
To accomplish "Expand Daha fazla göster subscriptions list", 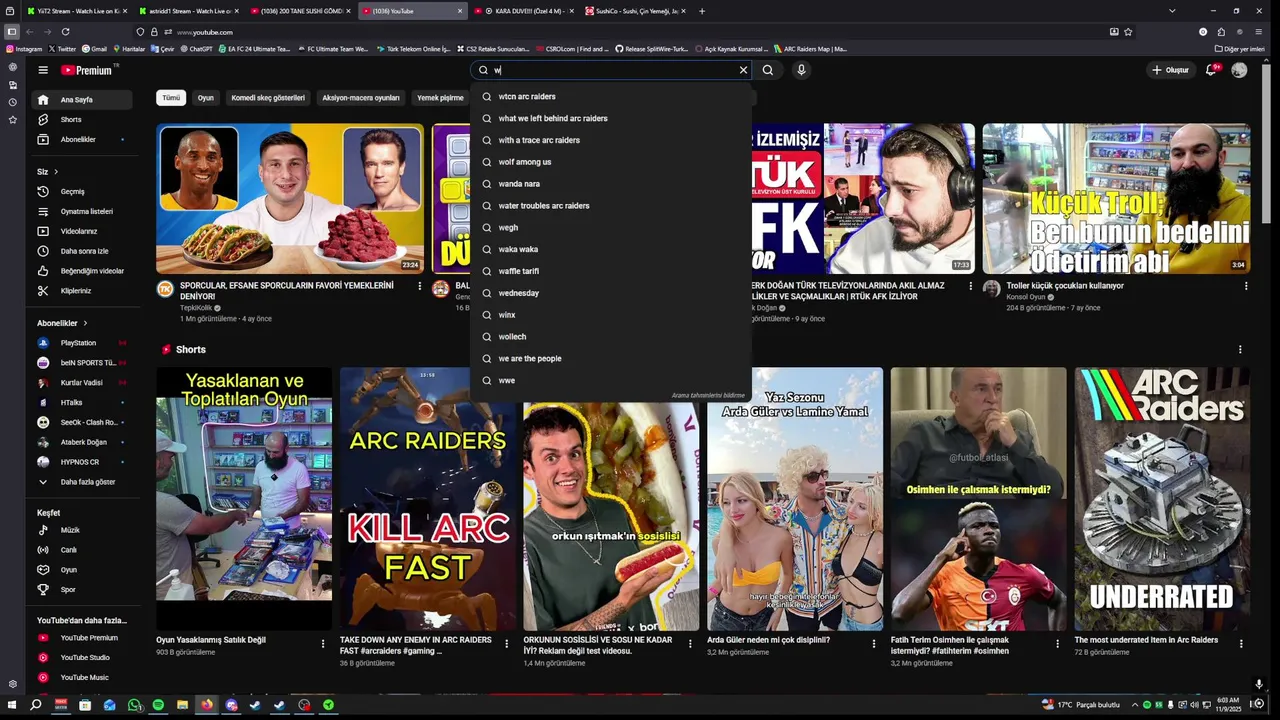I will coord(83,482).
